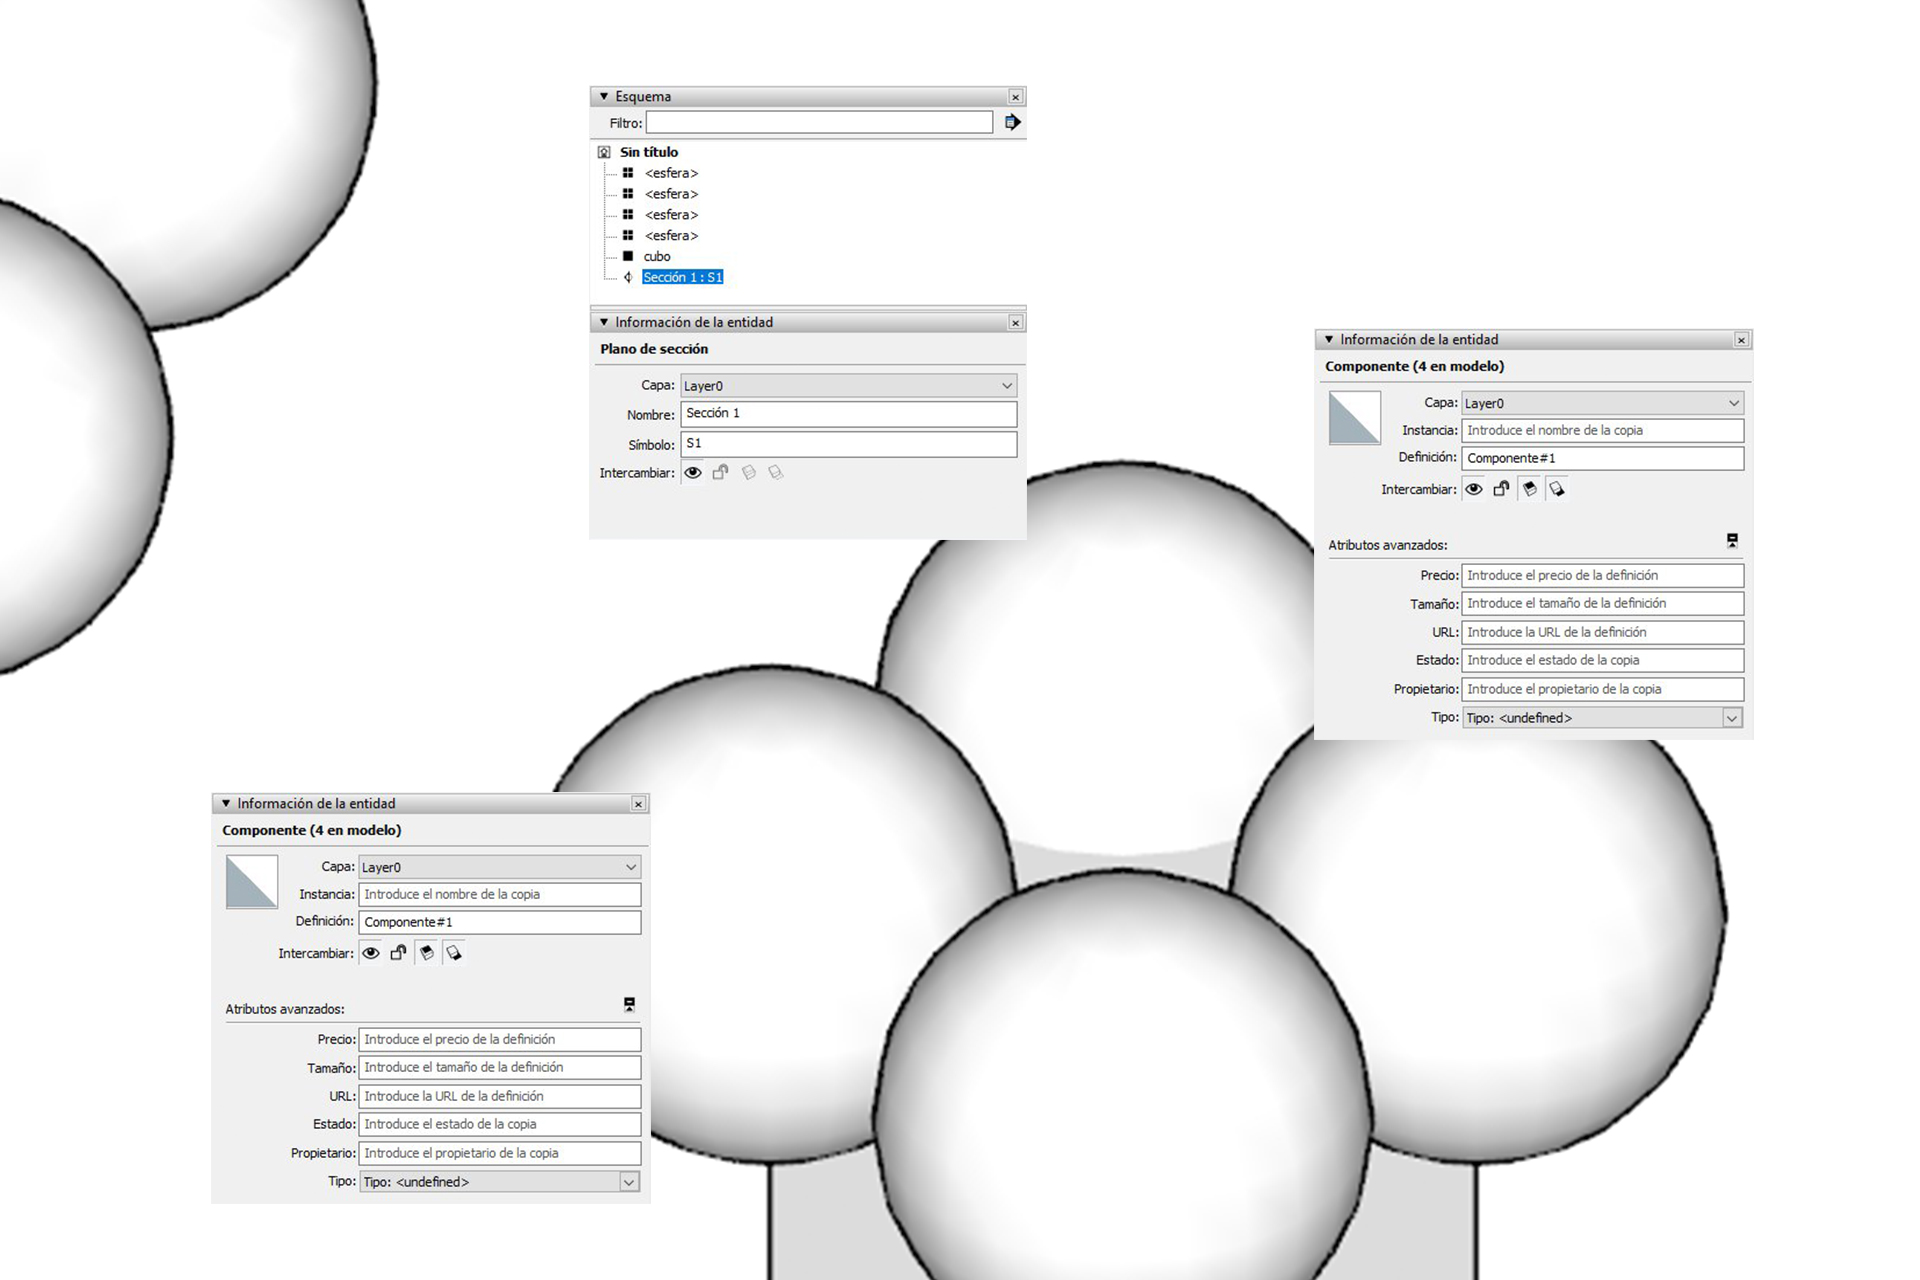The height and width of the screenshot is (1280, 1920).
Task: Collapse the Esquema panel with its triangle
Action: 604,97
